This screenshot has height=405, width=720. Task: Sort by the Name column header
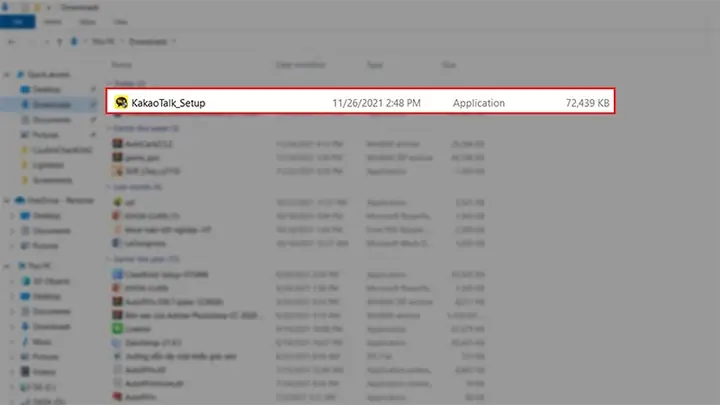(122, 65)
